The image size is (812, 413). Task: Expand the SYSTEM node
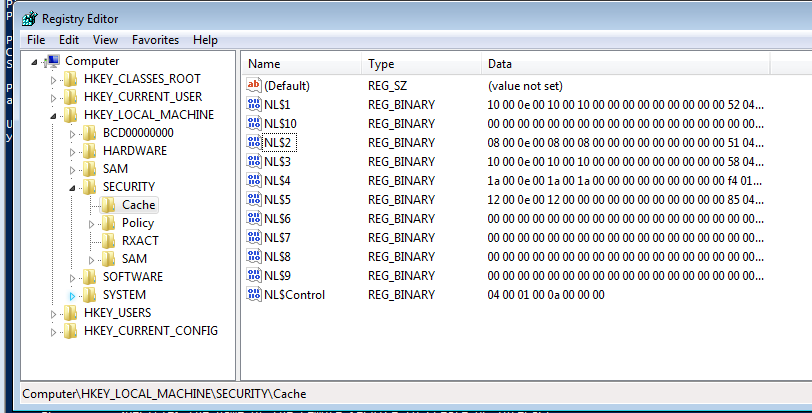click(72, 296)
